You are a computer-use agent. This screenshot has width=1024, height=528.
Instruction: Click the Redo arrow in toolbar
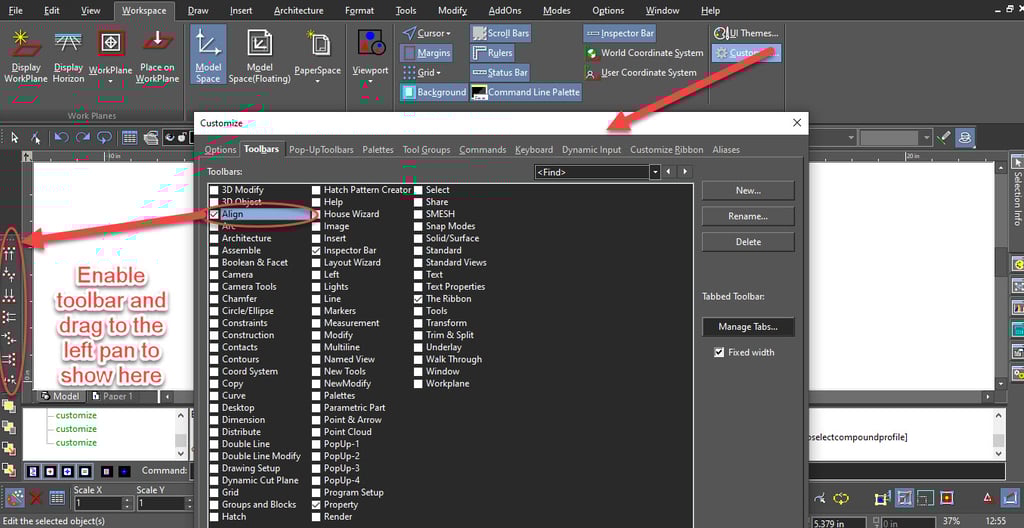coord(83,137)
